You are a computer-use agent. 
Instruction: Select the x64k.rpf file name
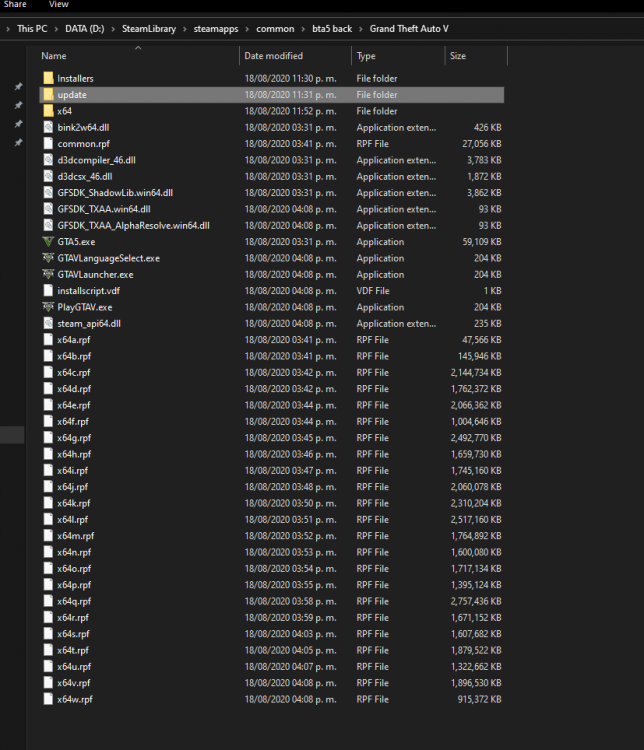click(74, 503)
